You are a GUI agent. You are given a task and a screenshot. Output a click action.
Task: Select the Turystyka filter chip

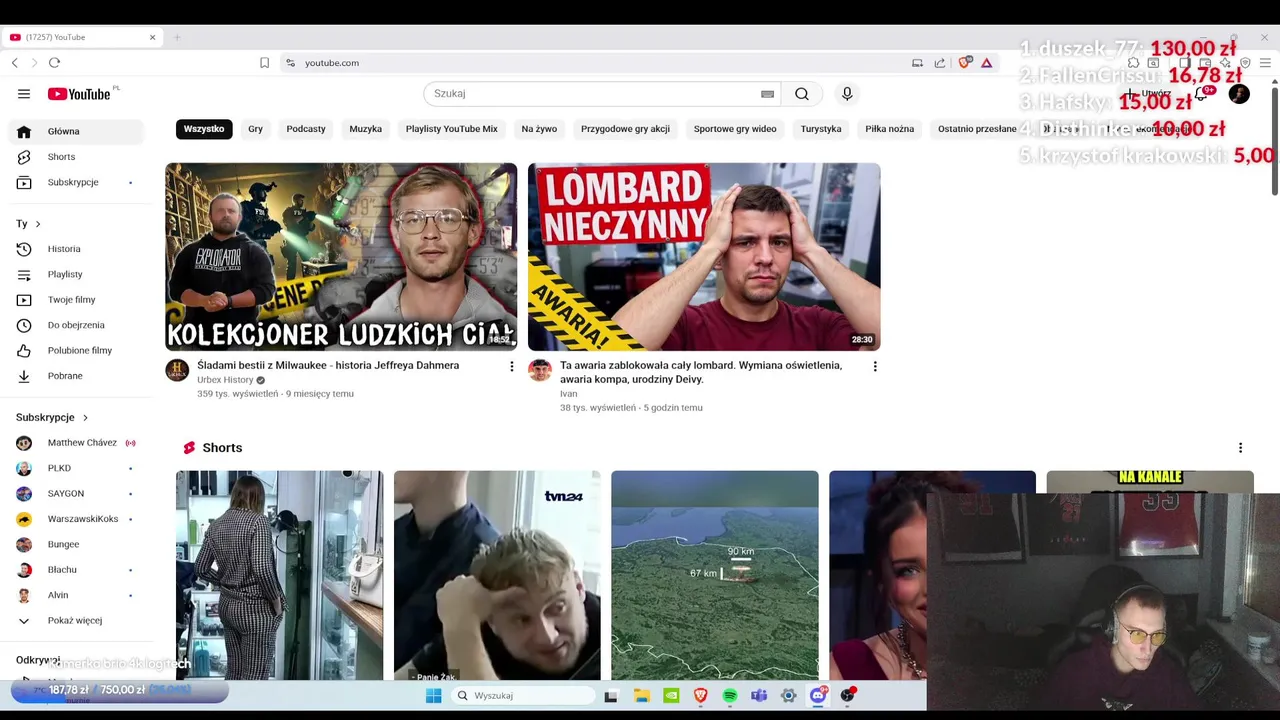click(821, 129)
